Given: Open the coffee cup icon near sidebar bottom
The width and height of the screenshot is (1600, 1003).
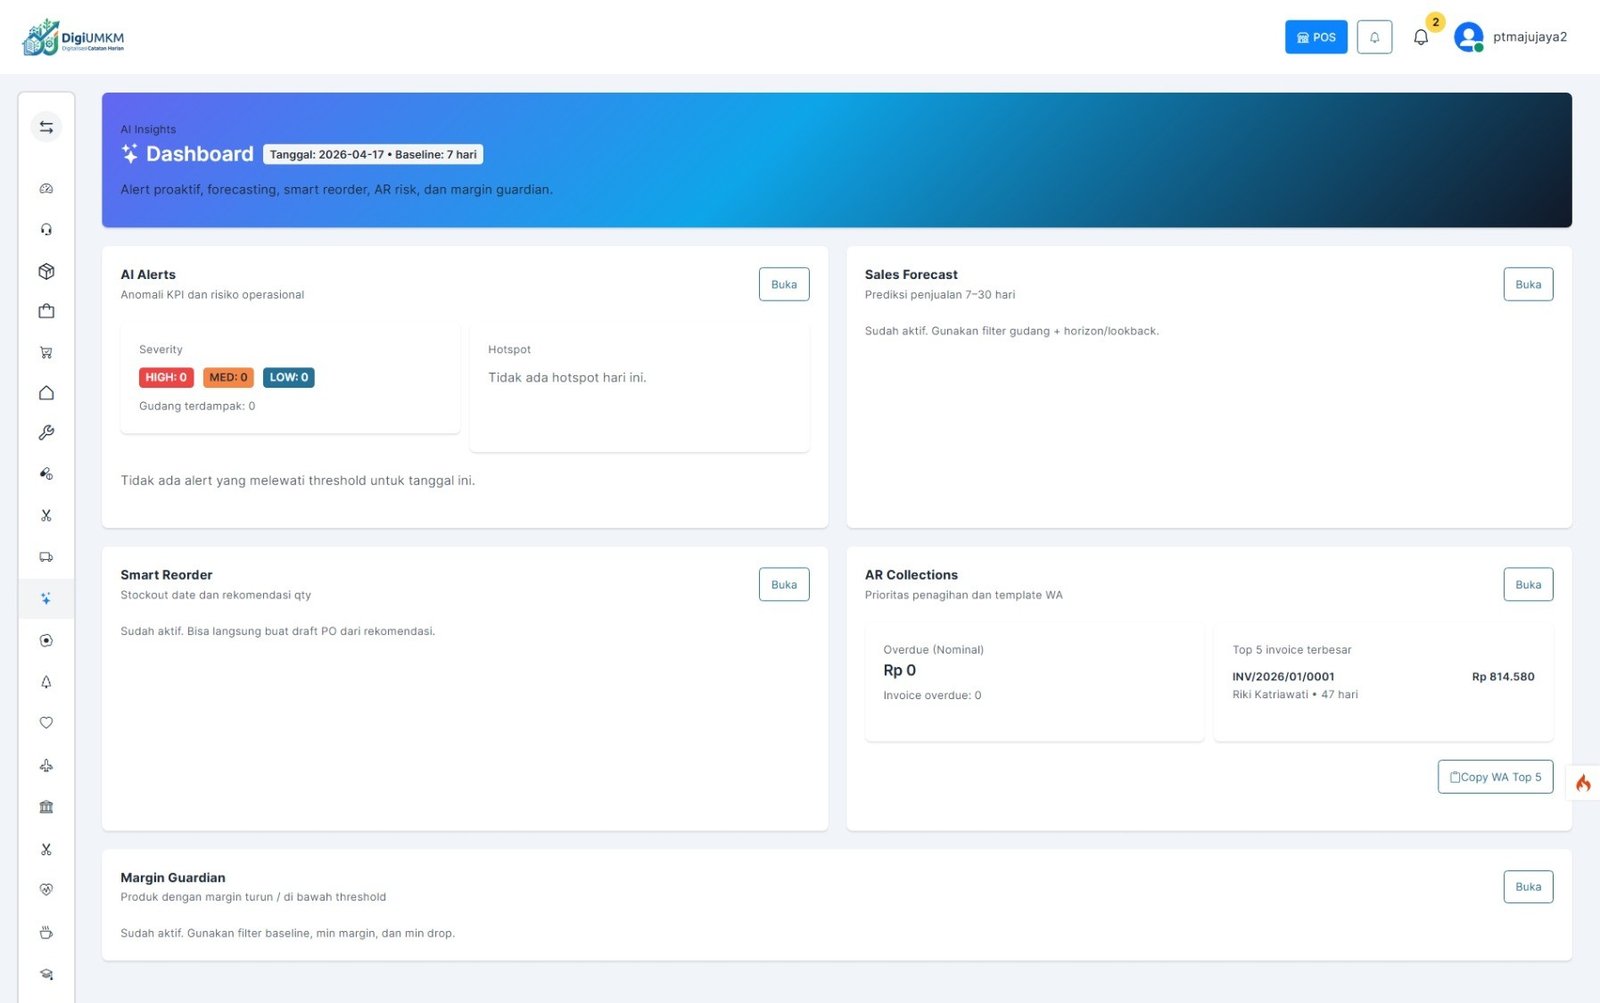Looking at the screenshot, I should coord(46,932).
